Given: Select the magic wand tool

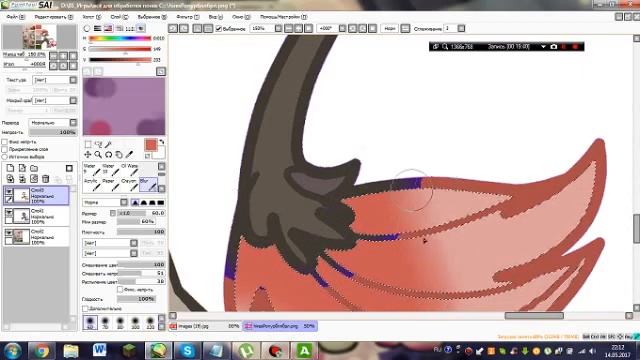Looking at the screenshot, I should point(109,144).
